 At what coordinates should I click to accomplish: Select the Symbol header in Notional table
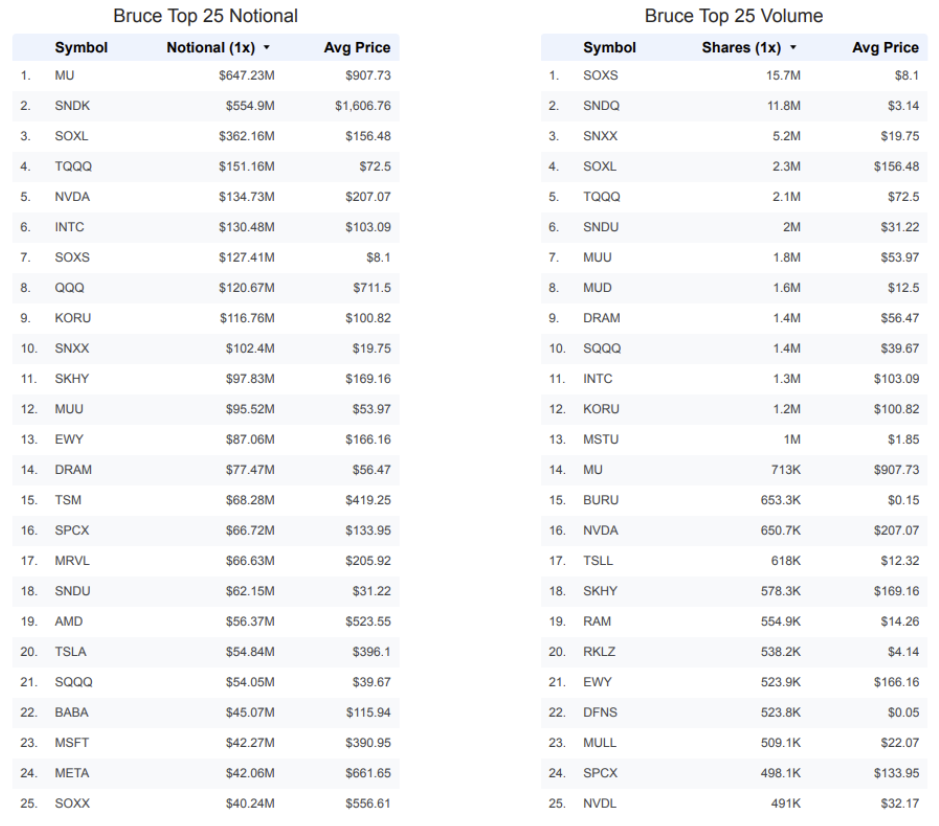coord(81,47)
